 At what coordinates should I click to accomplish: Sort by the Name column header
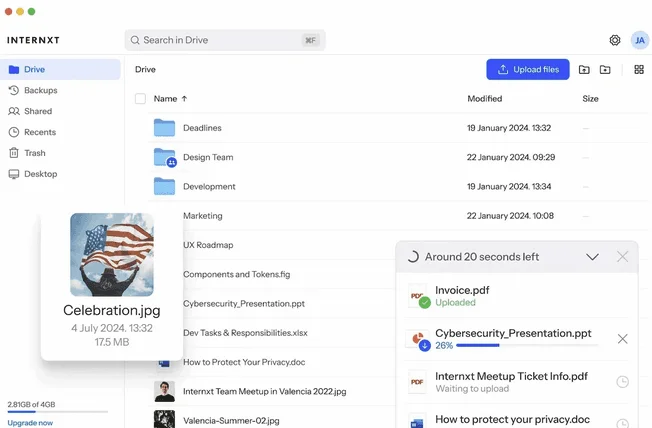coord(165,99)
